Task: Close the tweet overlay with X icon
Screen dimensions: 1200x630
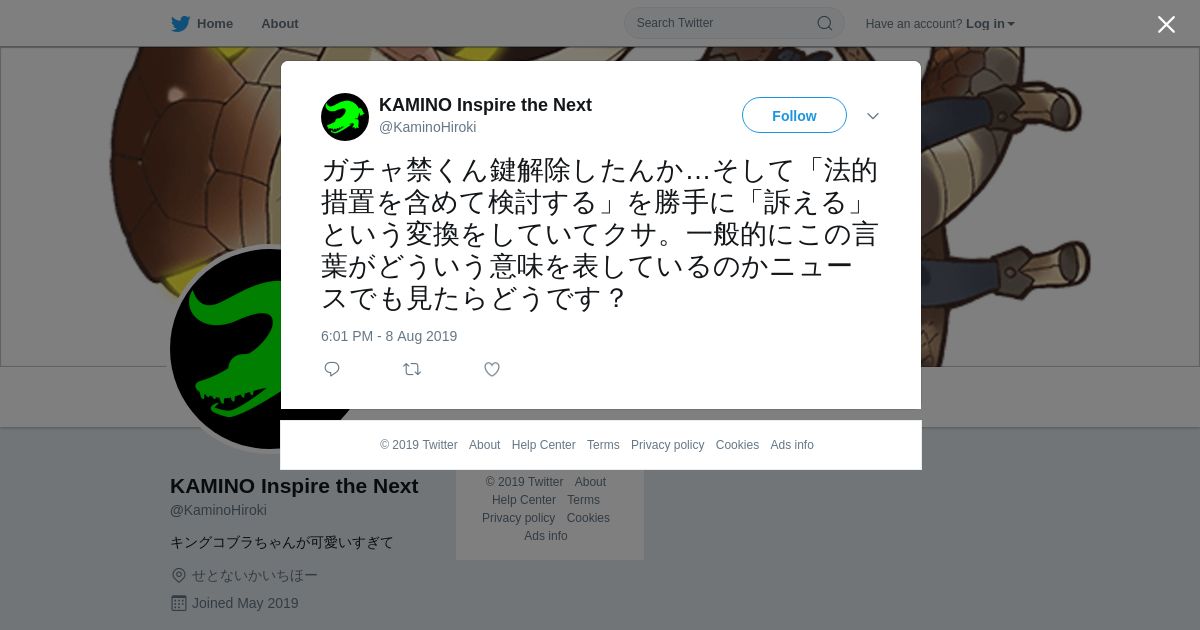Action: point(1166,24)
